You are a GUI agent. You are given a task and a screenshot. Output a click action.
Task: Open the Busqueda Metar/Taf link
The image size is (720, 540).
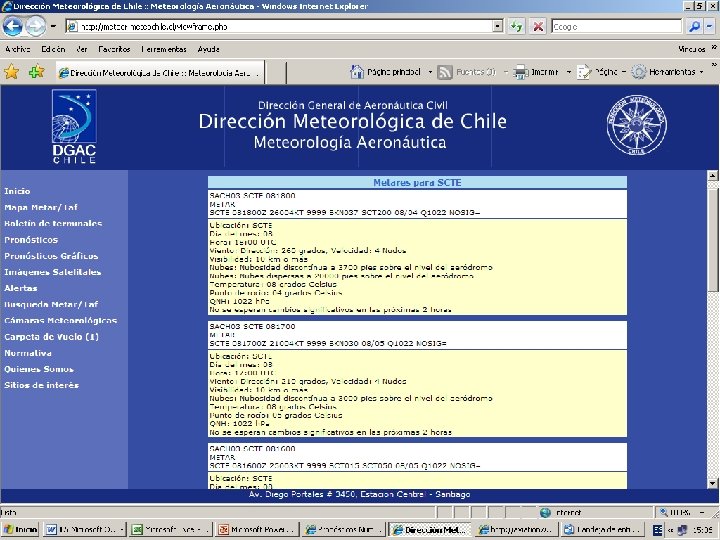tap(51, 304)
